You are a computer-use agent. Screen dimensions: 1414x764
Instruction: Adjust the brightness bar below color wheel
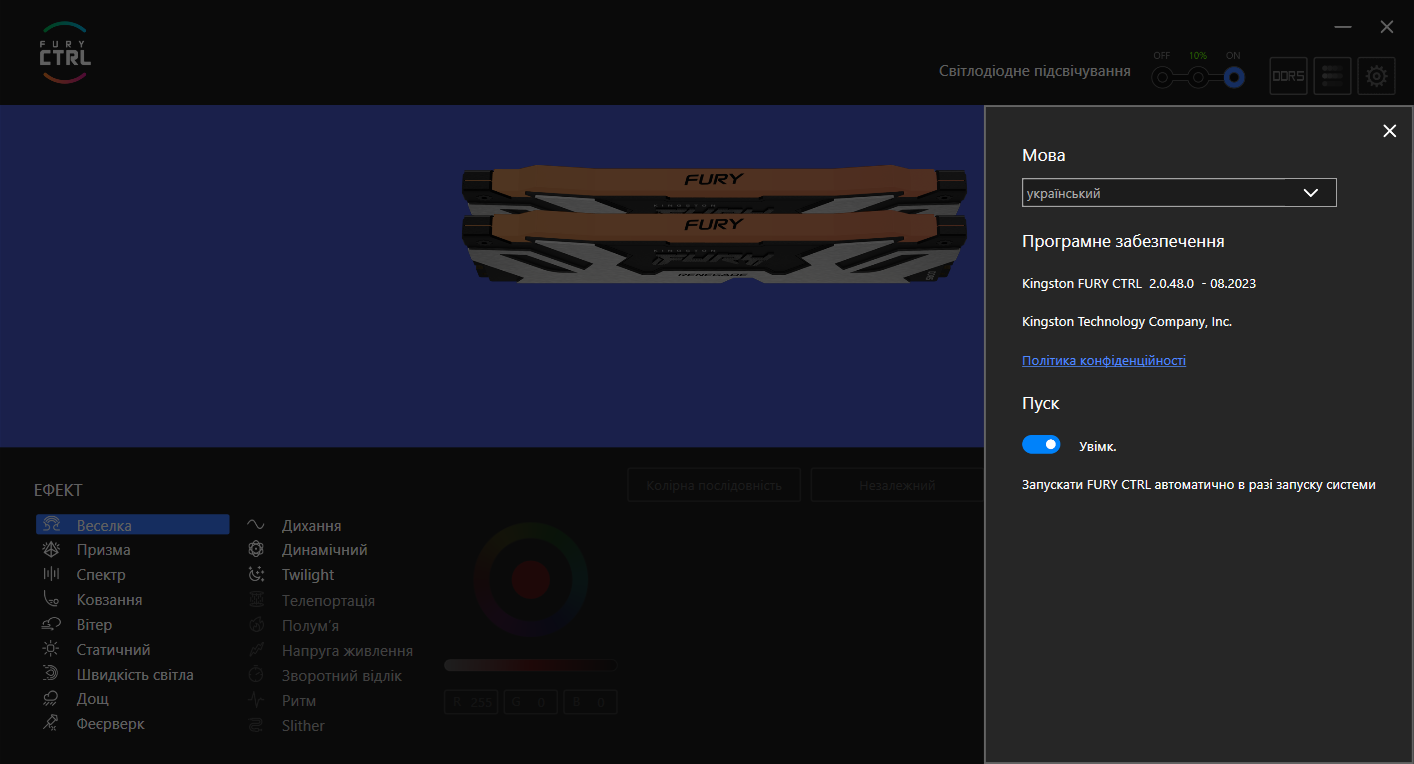coord(531,665)
